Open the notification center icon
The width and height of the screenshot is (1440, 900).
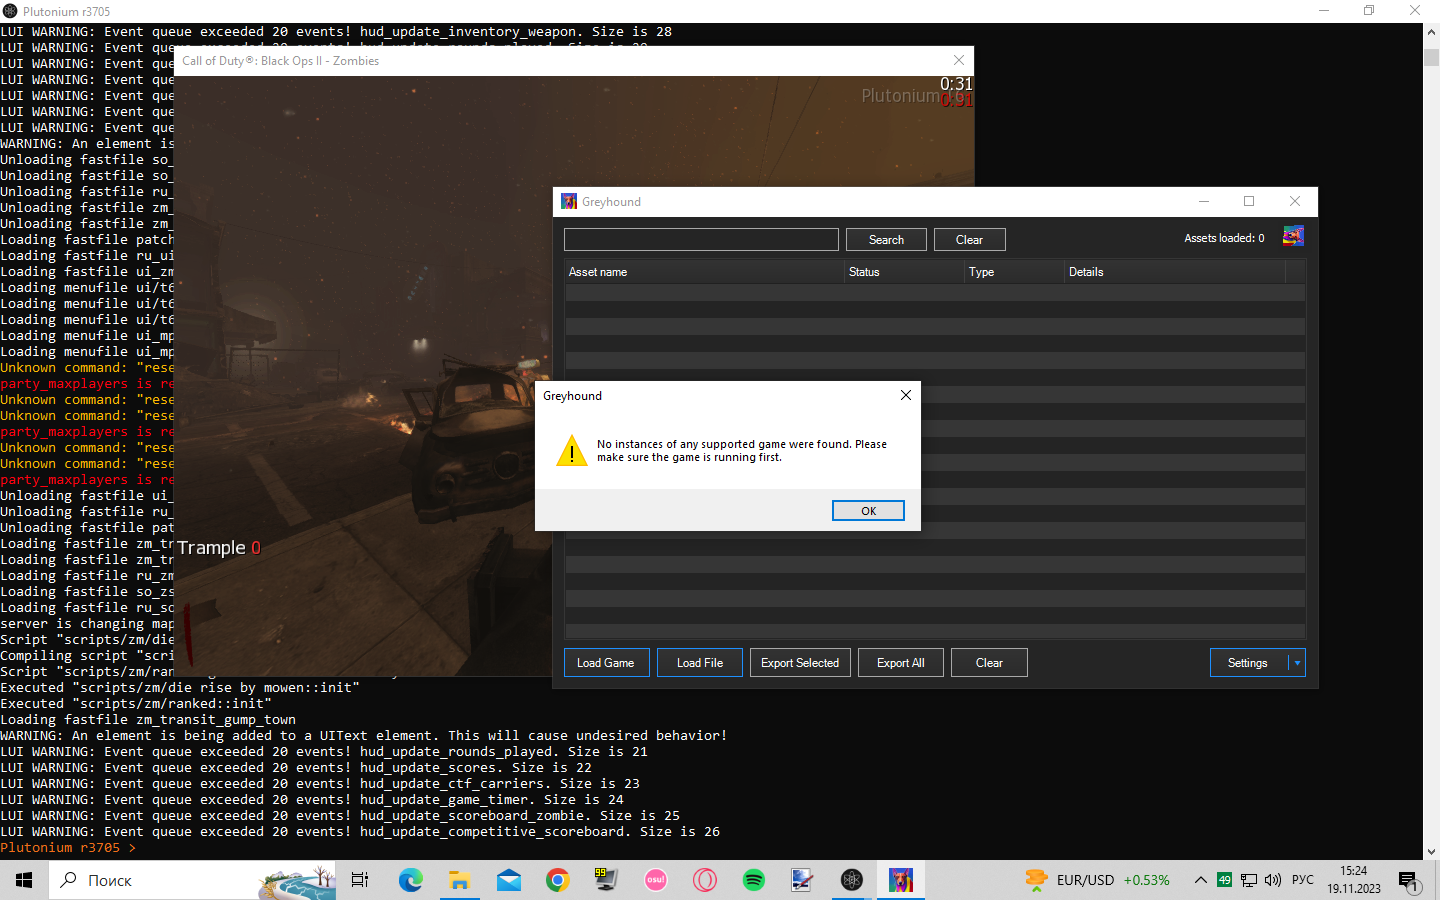(1409, 881)
